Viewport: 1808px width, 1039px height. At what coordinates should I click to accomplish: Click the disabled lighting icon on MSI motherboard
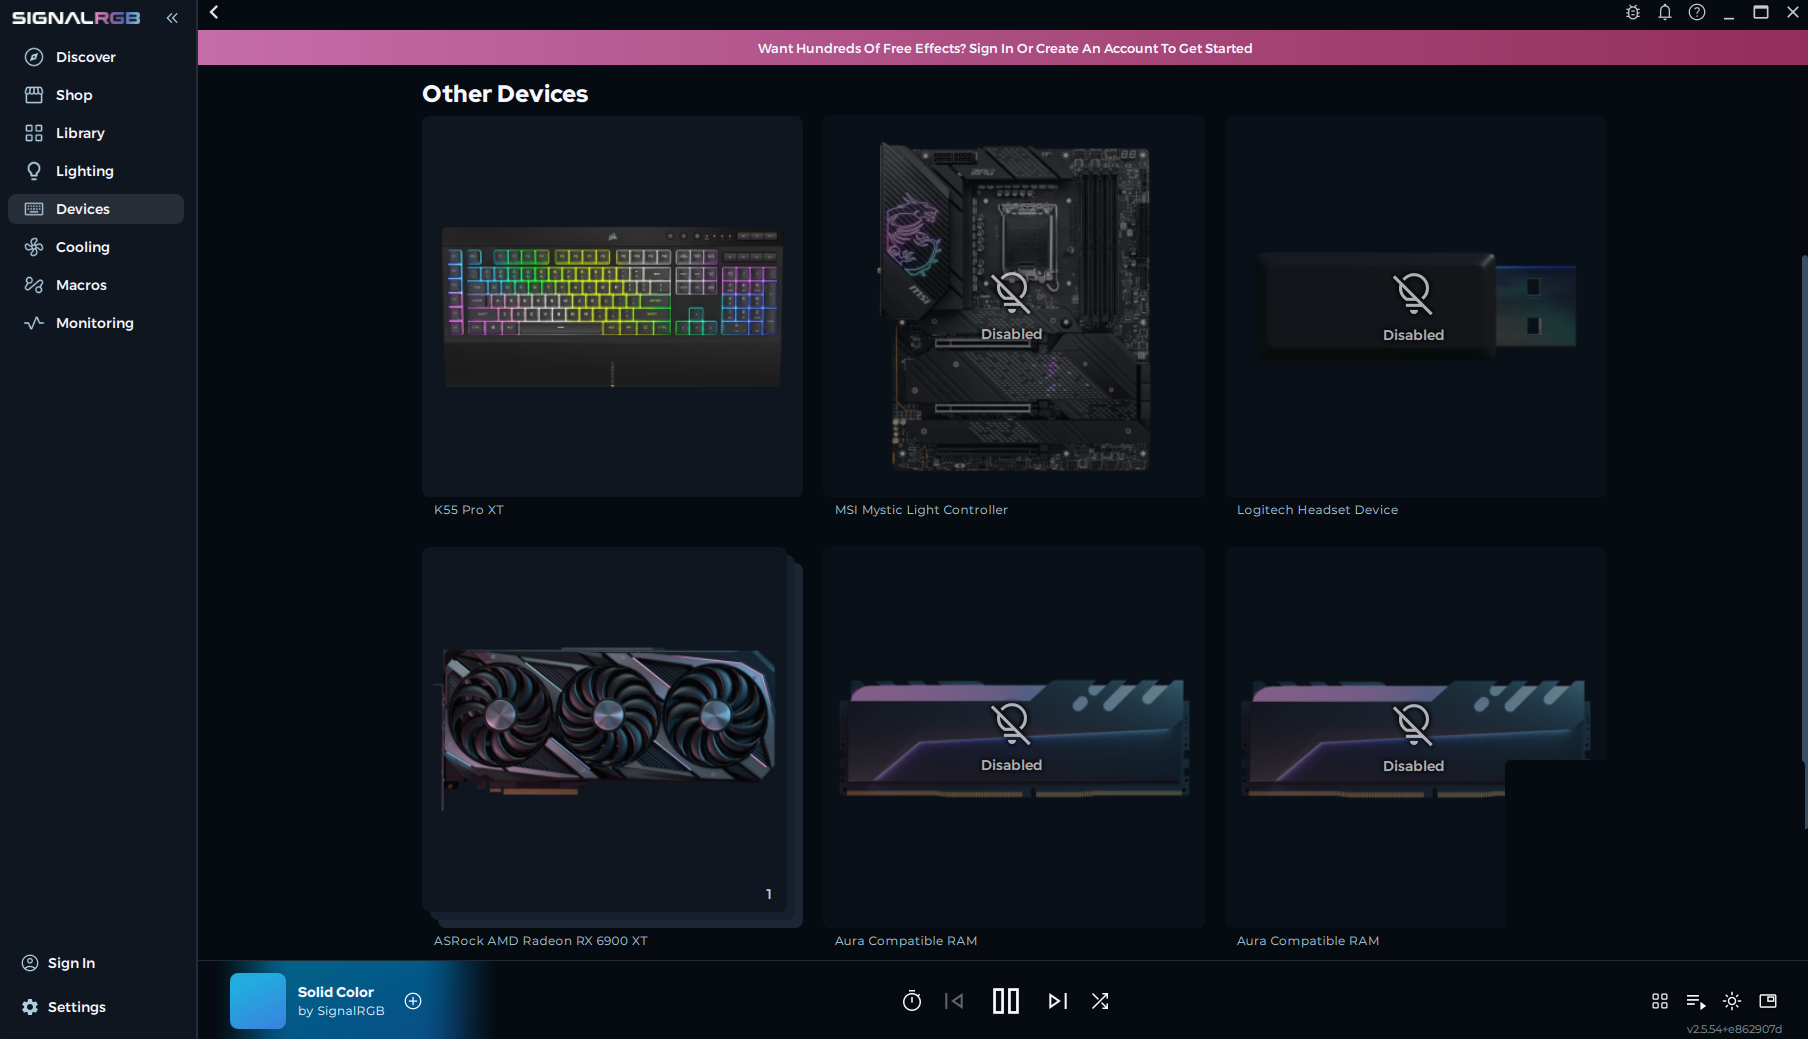tap(1011, 293)
